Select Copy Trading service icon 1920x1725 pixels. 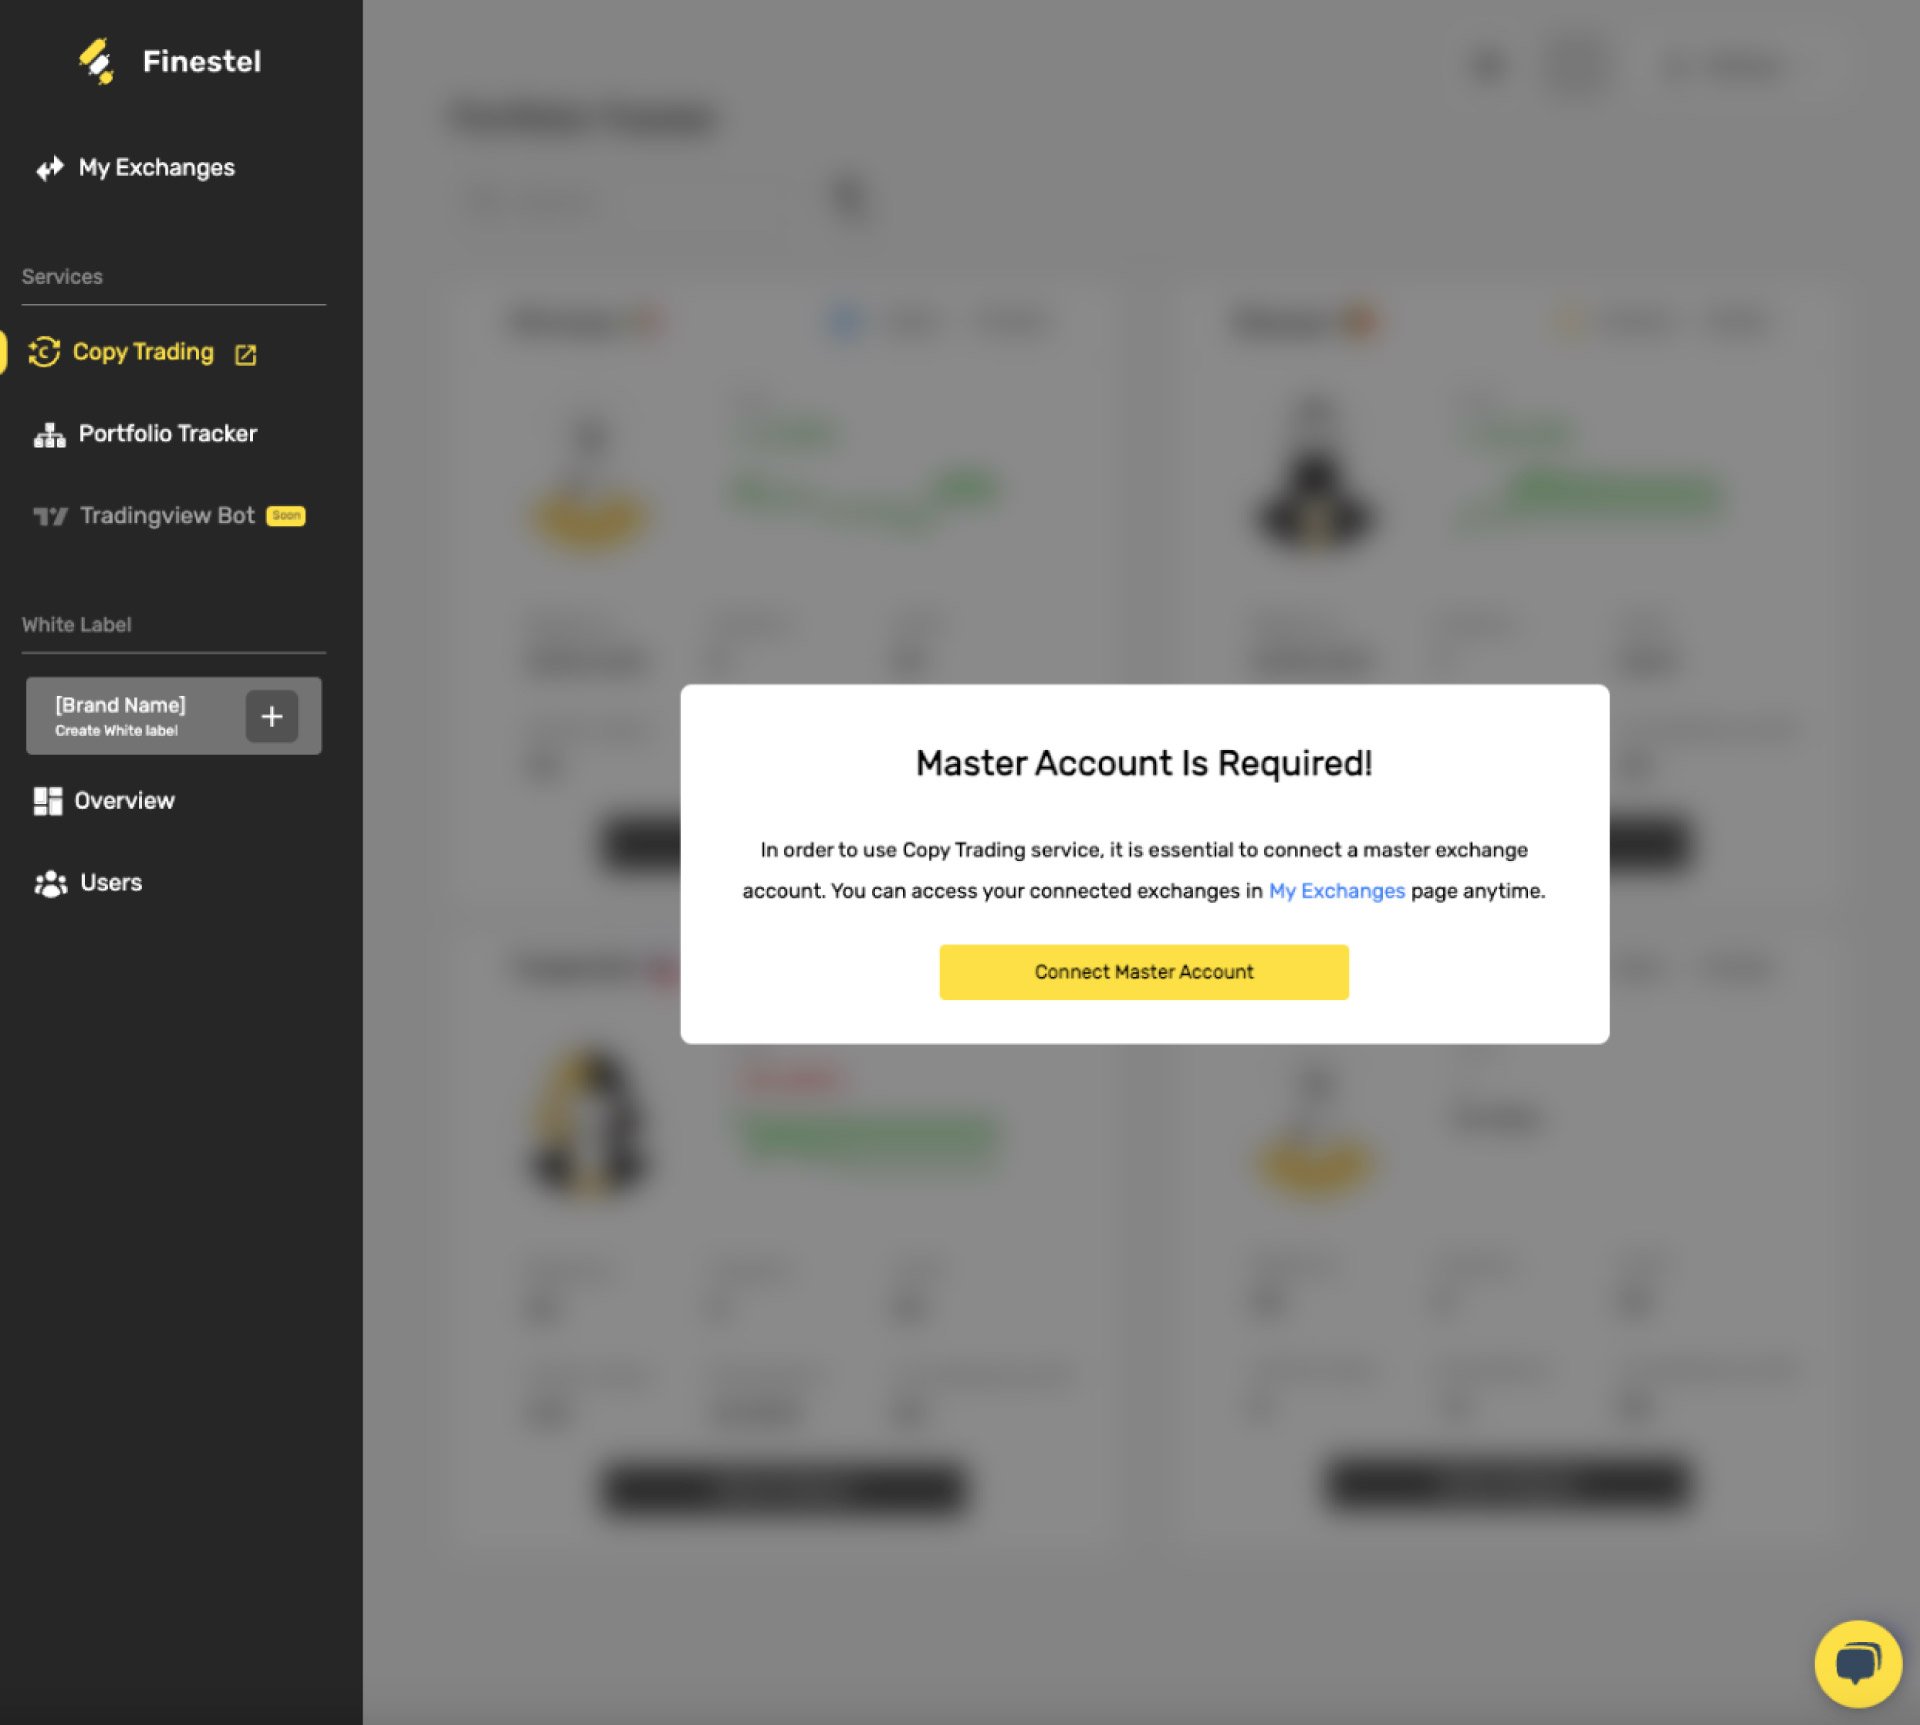(47, 351)
